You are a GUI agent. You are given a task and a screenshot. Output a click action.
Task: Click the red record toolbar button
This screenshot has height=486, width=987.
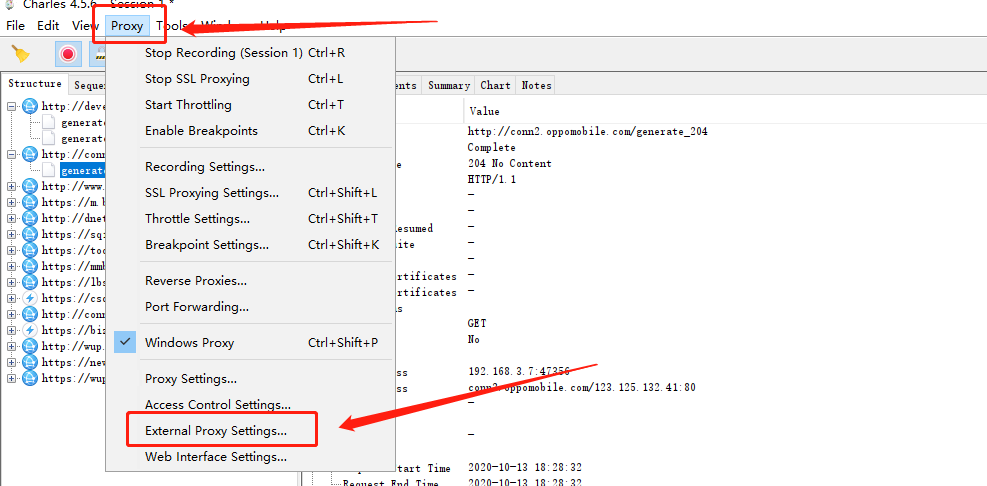[x=68, y=54]
